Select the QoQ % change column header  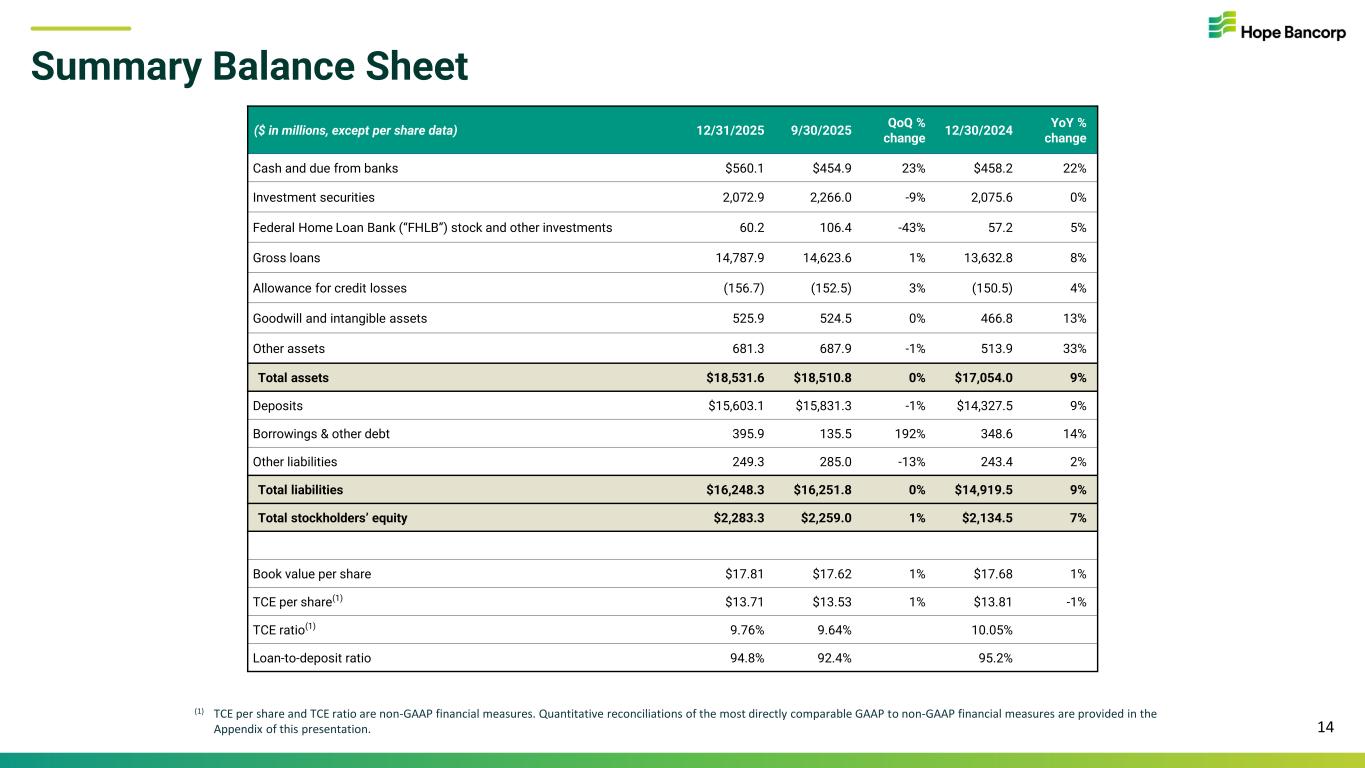904,130
